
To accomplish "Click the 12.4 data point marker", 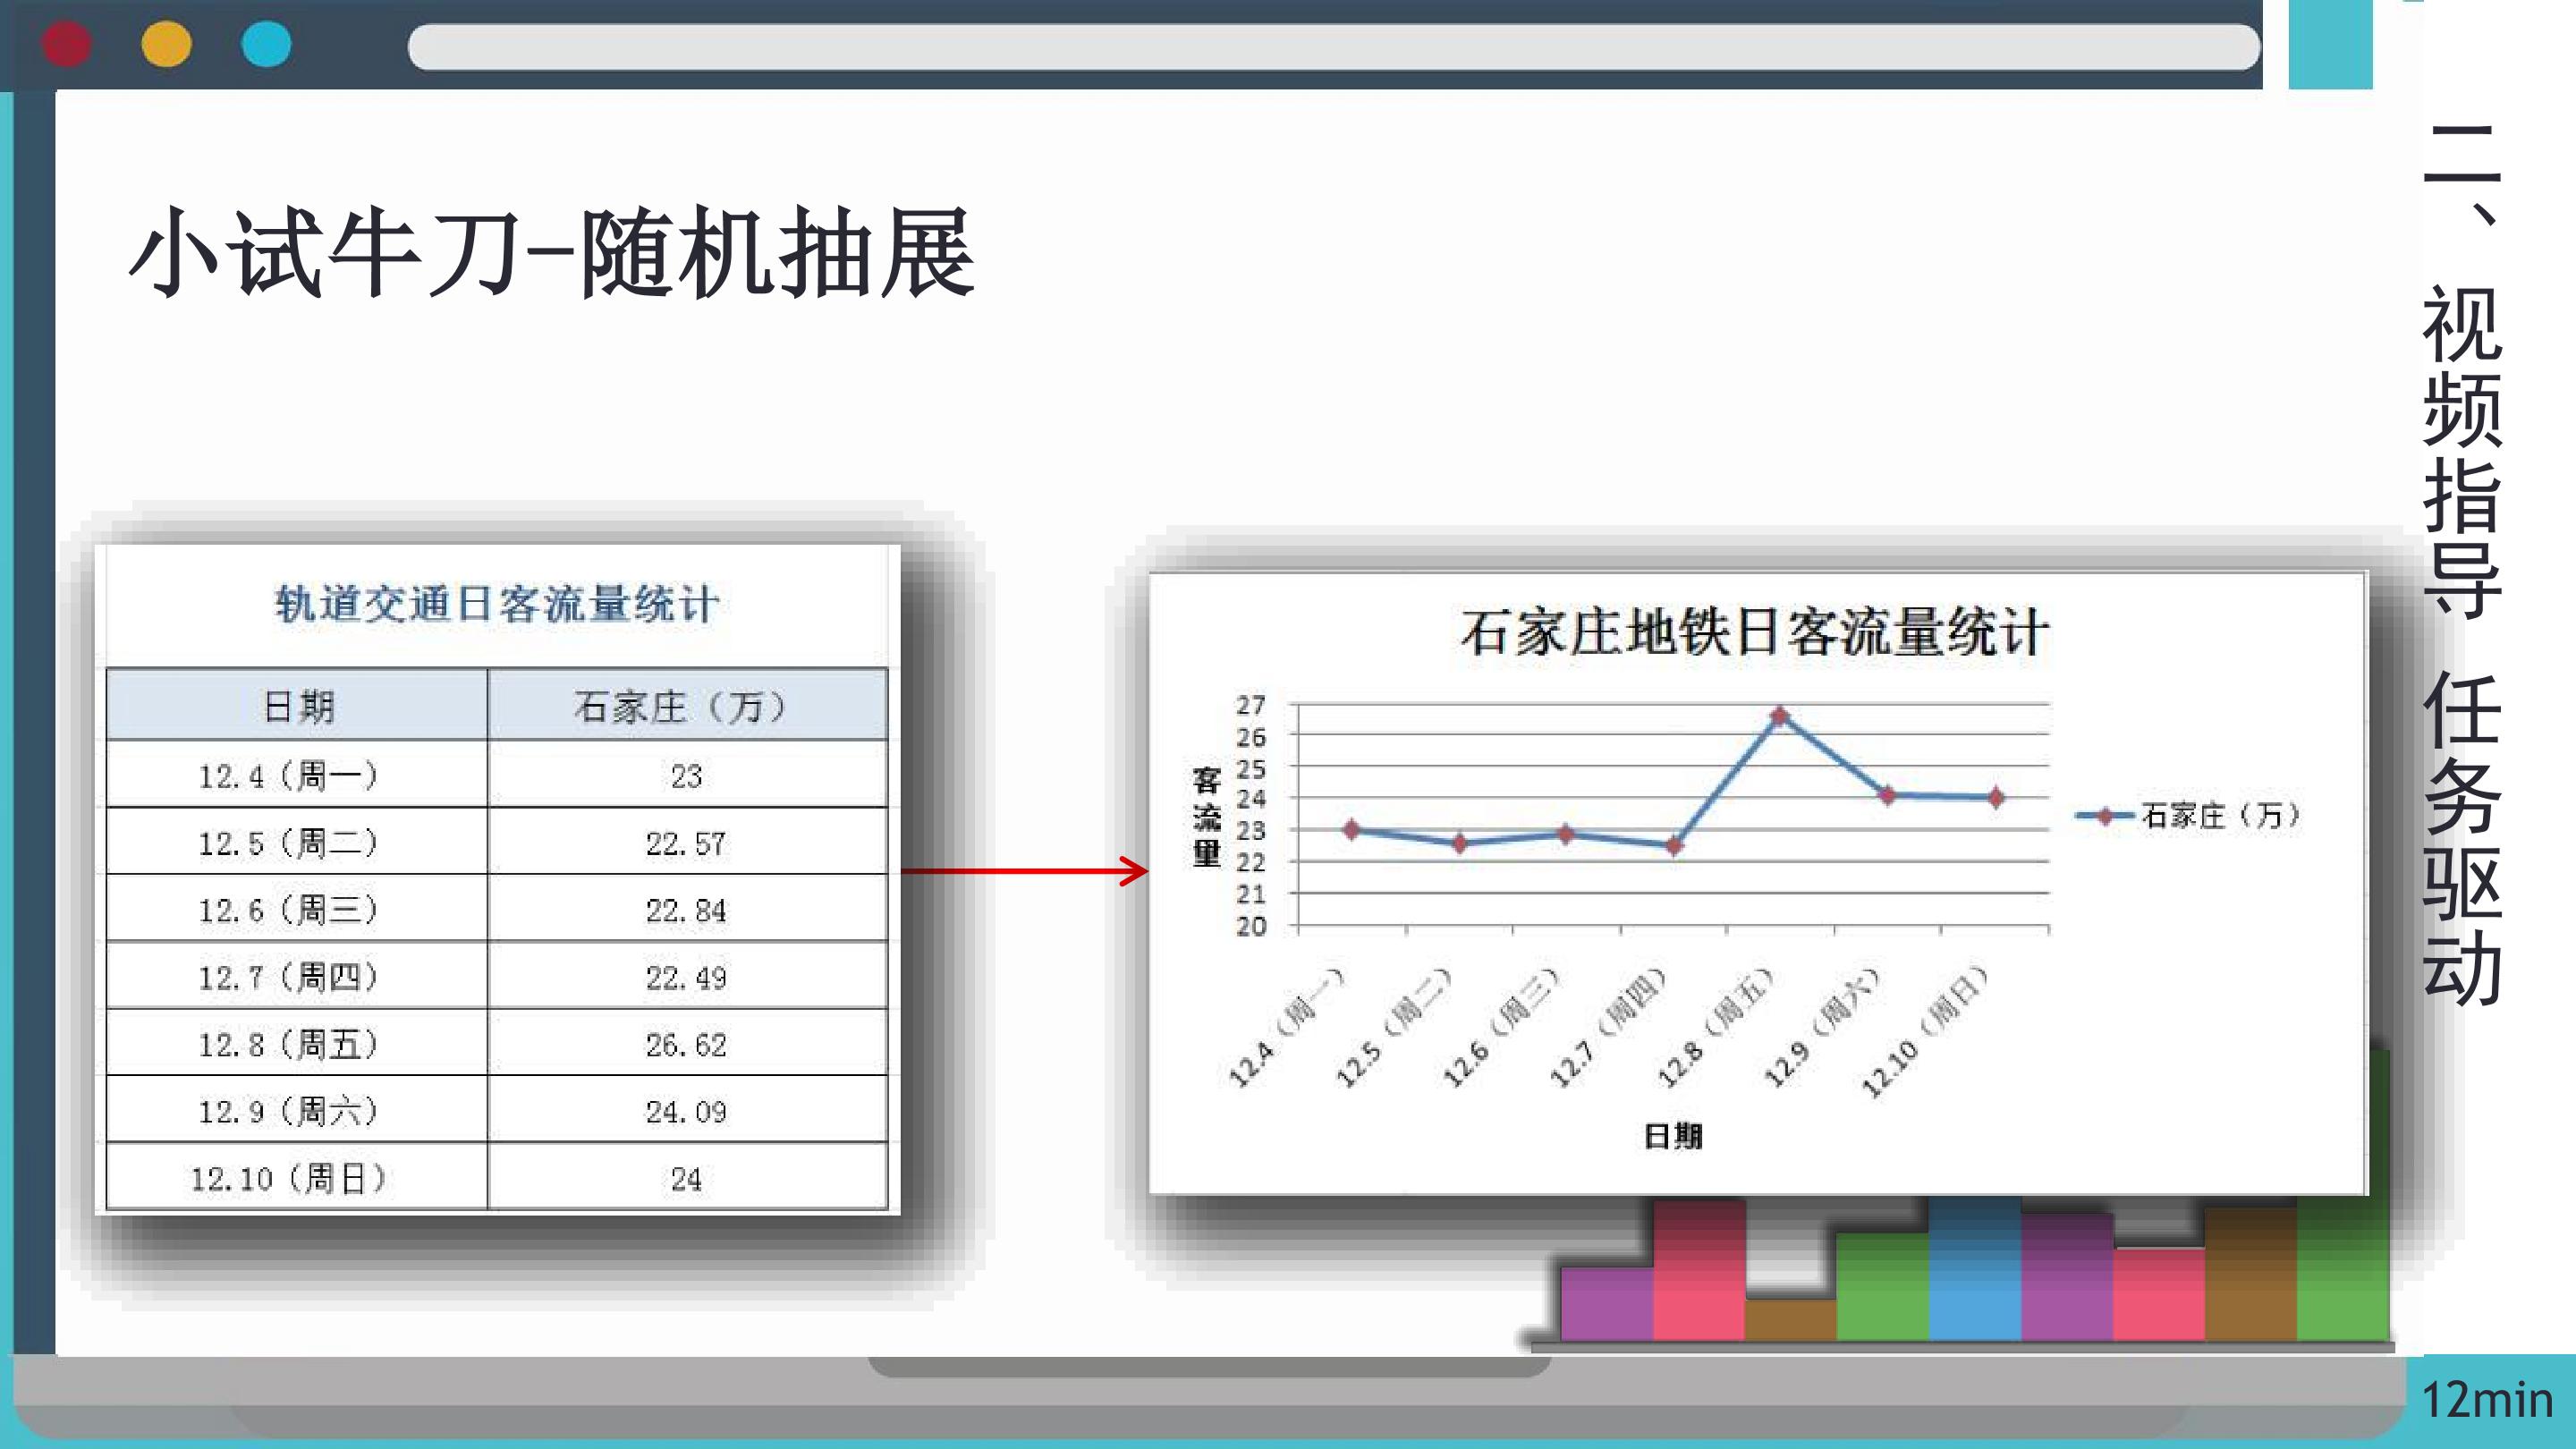I will tap(1352, 829).
